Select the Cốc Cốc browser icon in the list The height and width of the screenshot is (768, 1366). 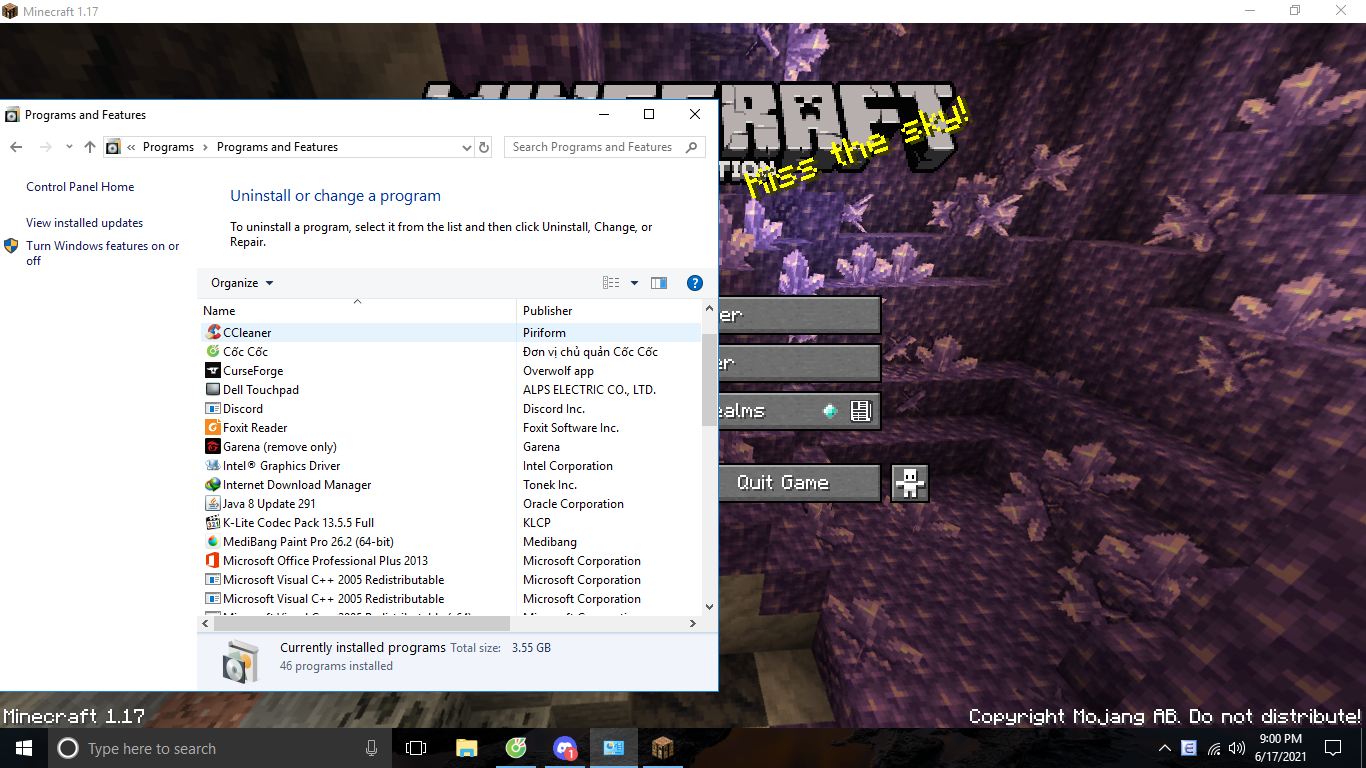pos(213,351)
